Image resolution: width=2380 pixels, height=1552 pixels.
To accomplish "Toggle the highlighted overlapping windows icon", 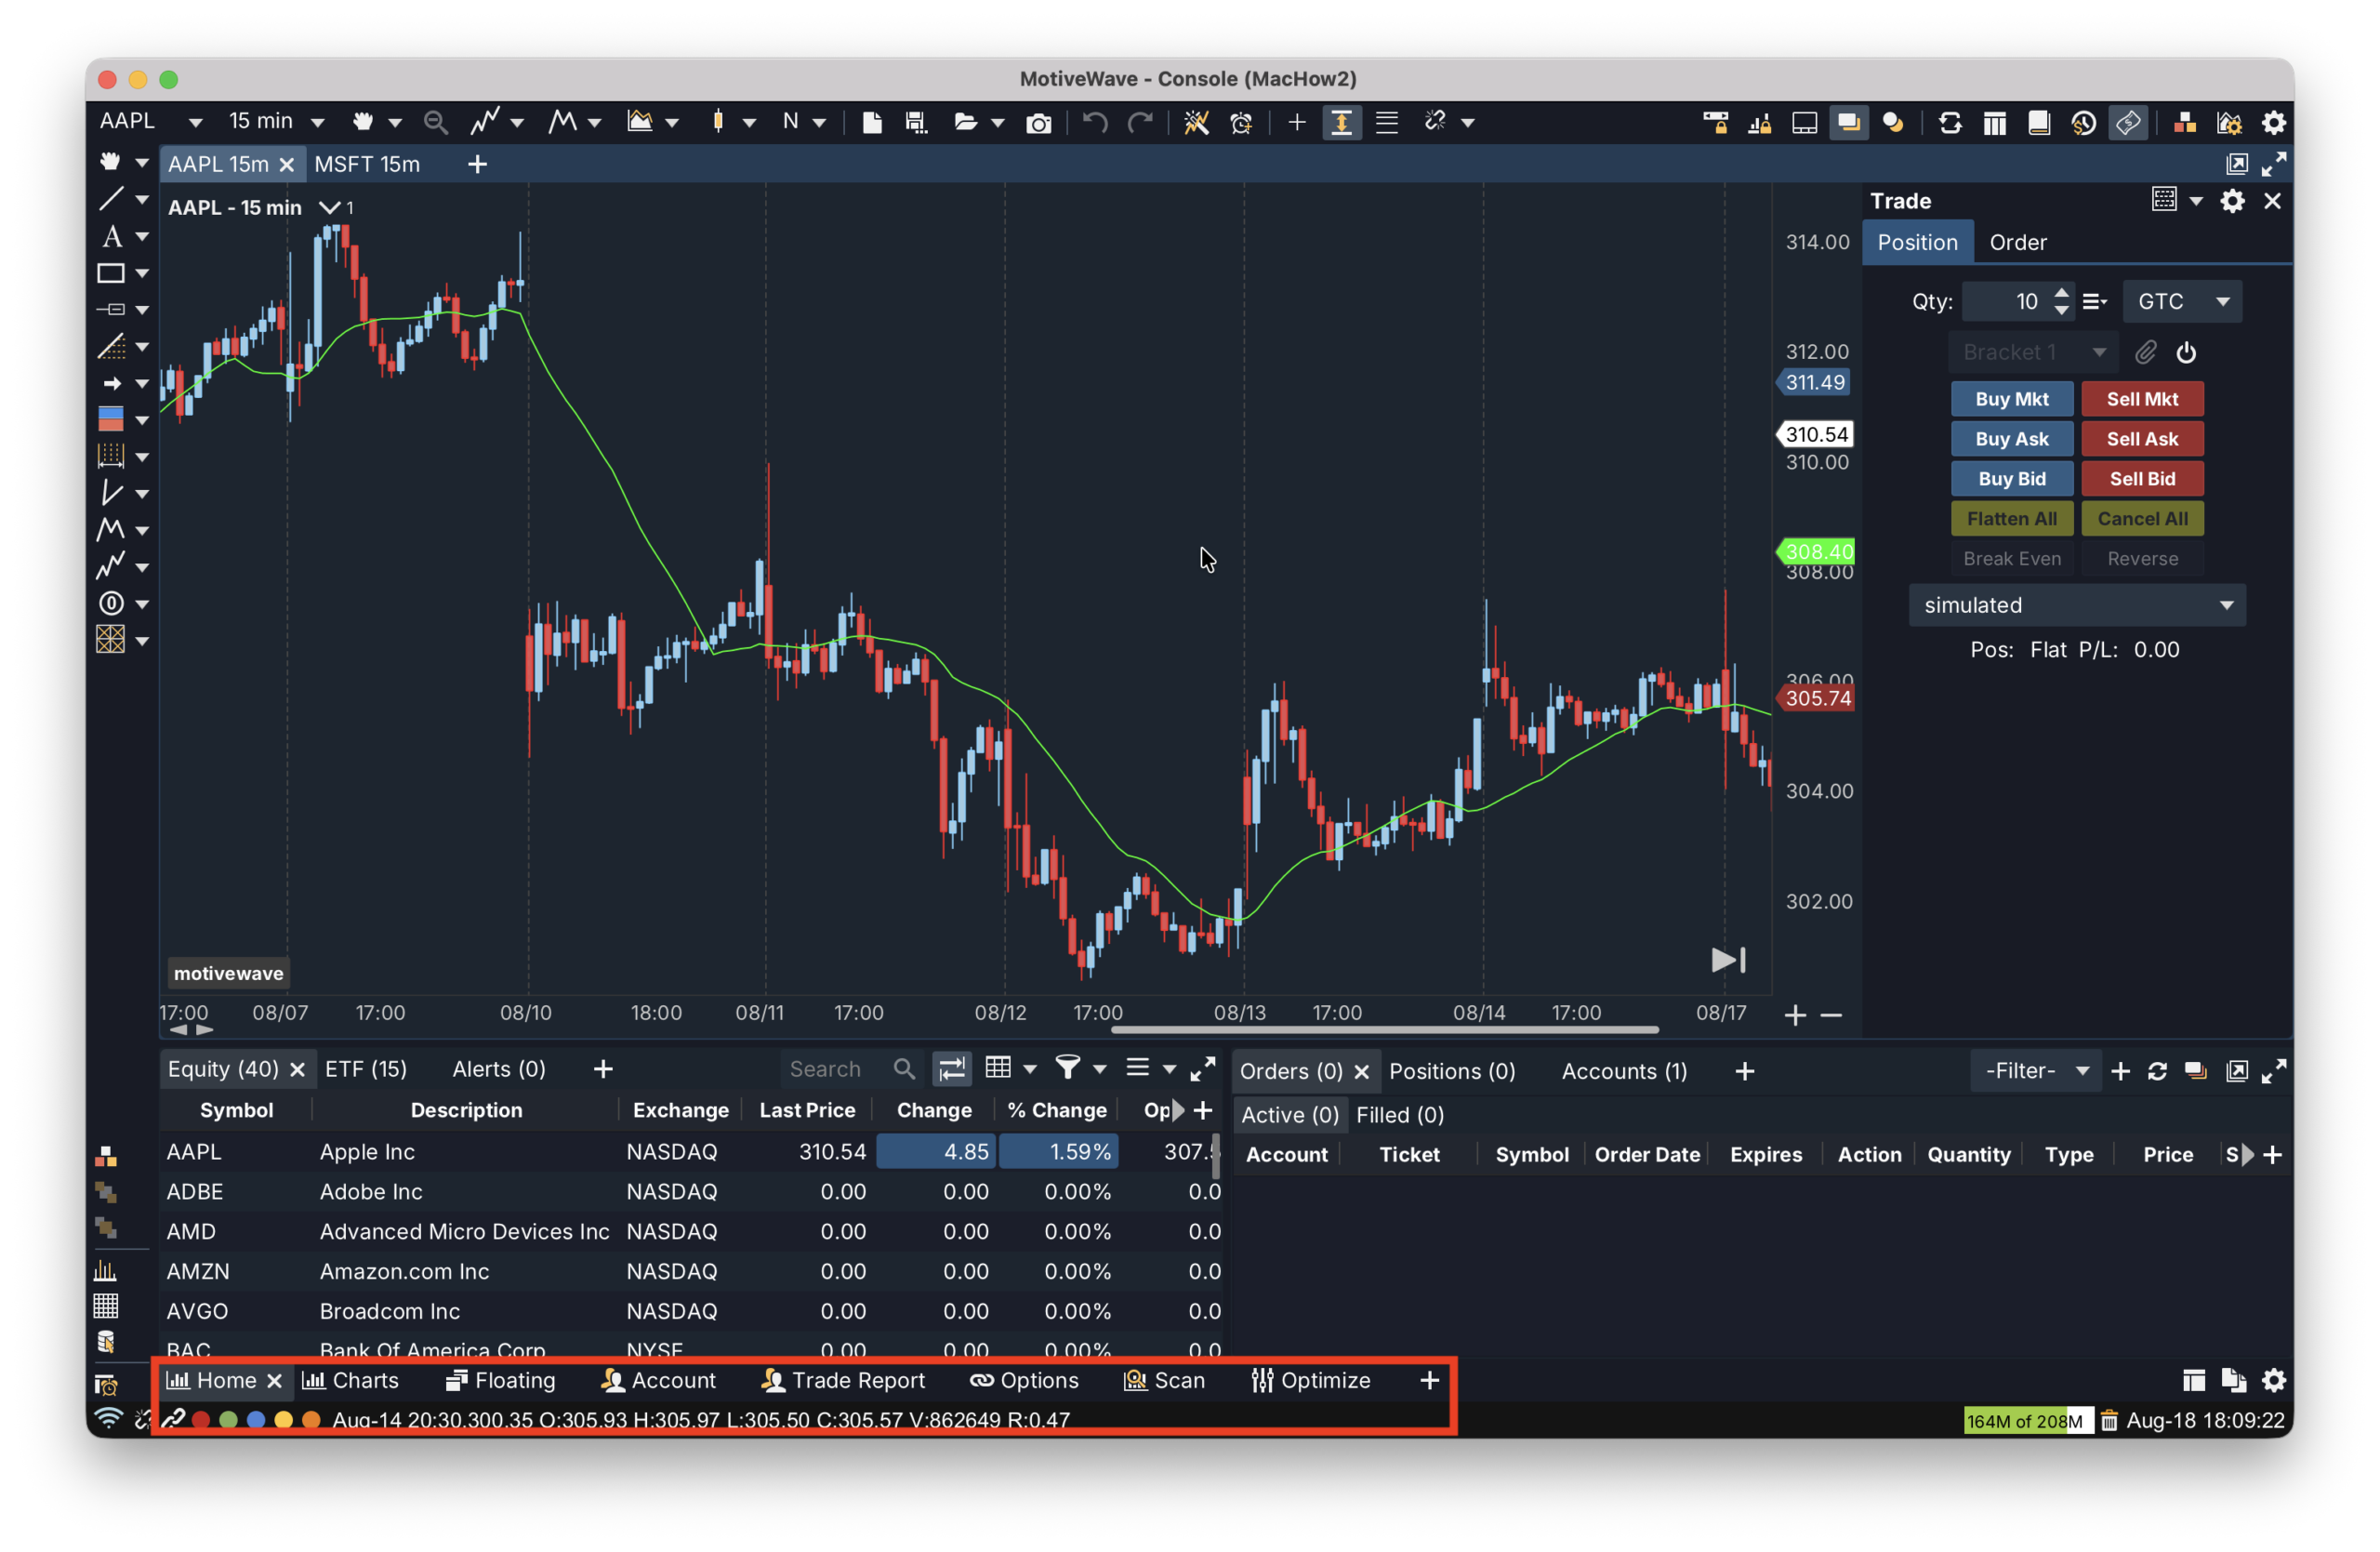I will (1848, 123).
